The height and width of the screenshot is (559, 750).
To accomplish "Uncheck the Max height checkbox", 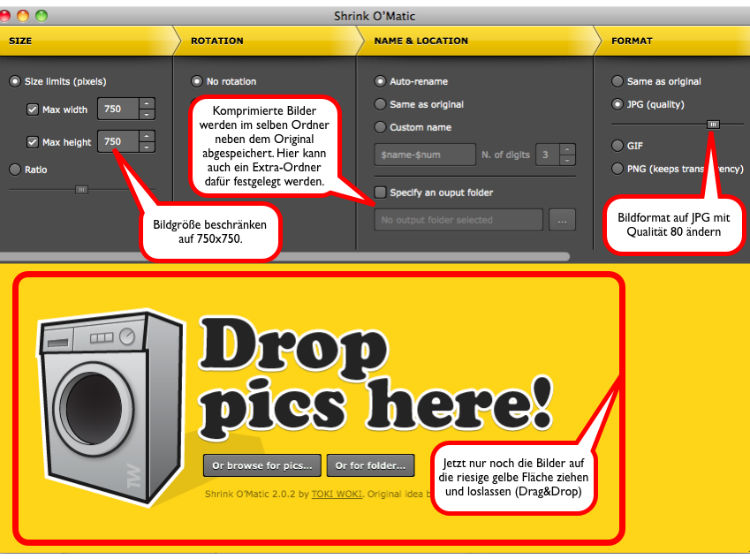I will coord(32,142).
